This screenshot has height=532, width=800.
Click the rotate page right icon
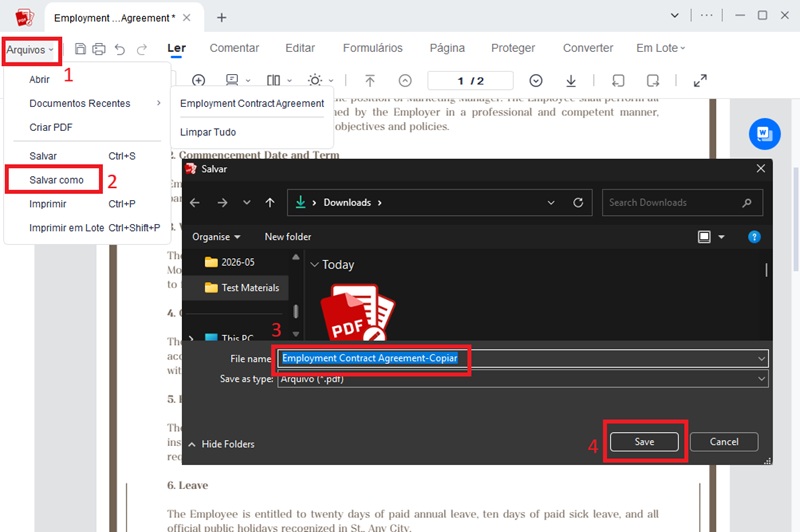(x=653, y=81)
